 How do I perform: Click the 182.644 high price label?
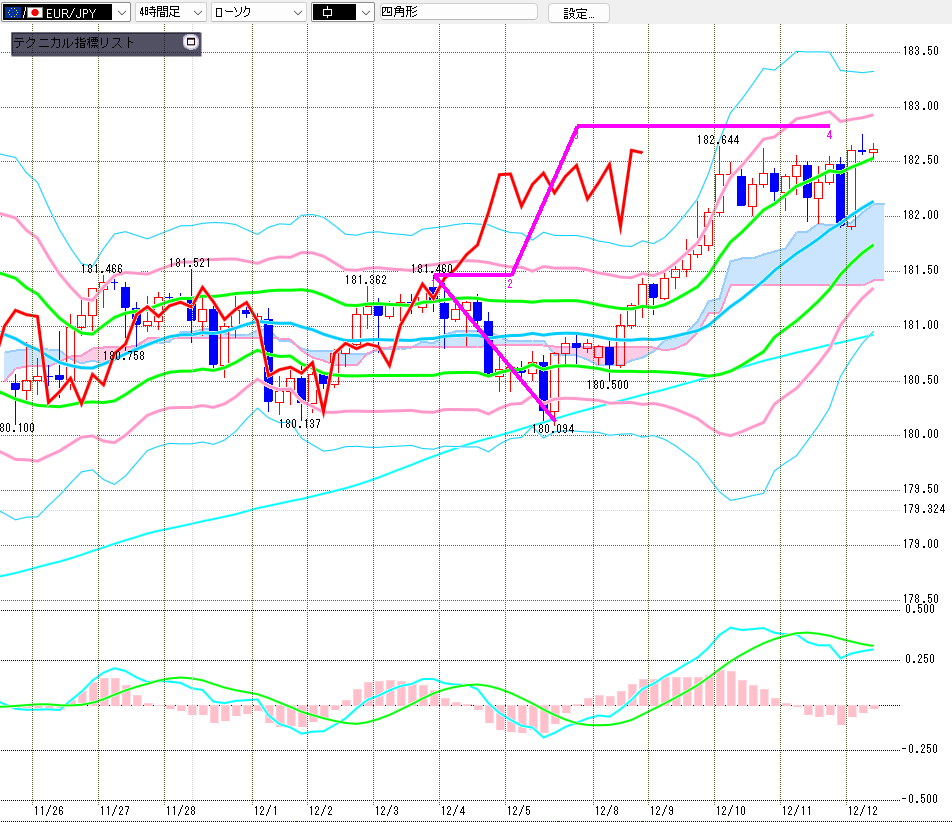(x=718, y=140)
